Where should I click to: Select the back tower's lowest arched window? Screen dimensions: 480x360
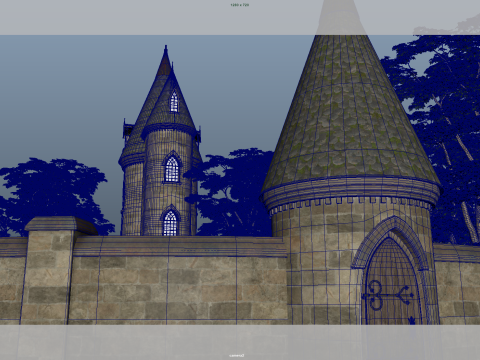click(x=170, y=223)
